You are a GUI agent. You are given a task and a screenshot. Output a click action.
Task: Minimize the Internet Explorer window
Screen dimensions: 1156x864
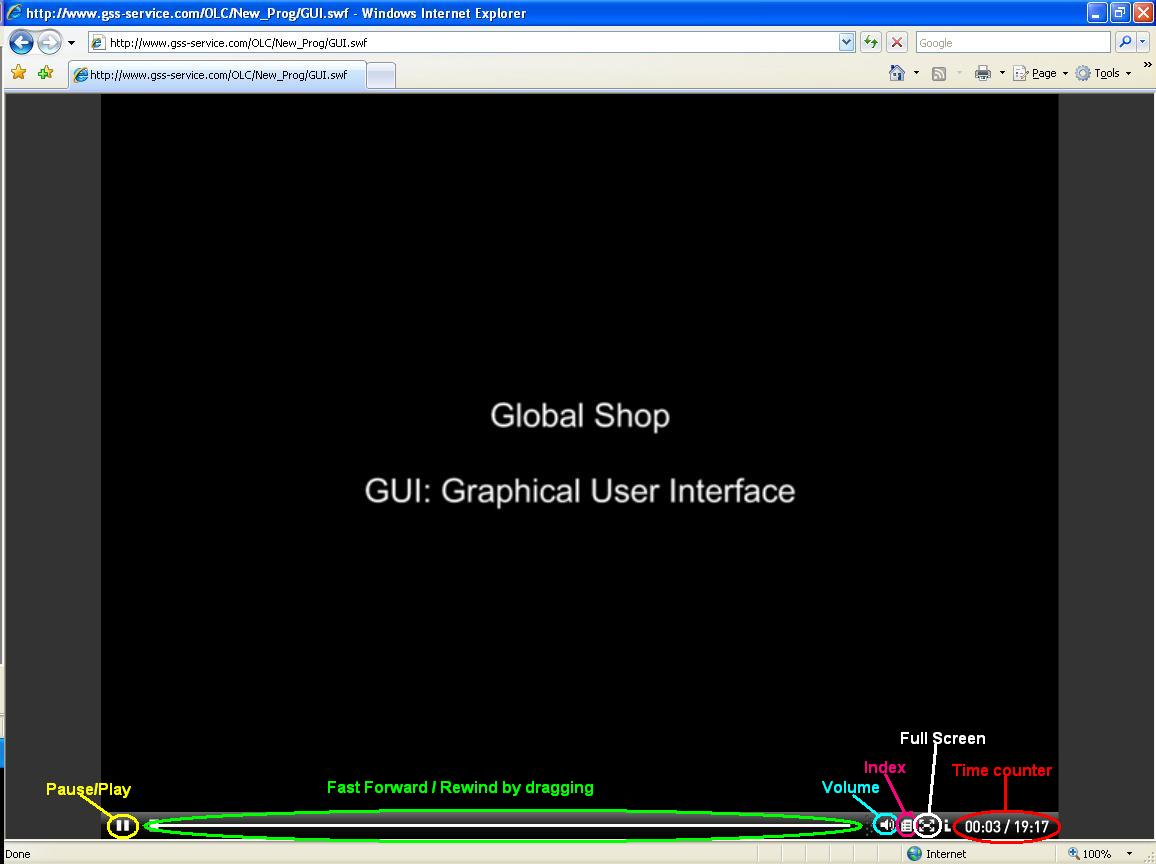1096,13
